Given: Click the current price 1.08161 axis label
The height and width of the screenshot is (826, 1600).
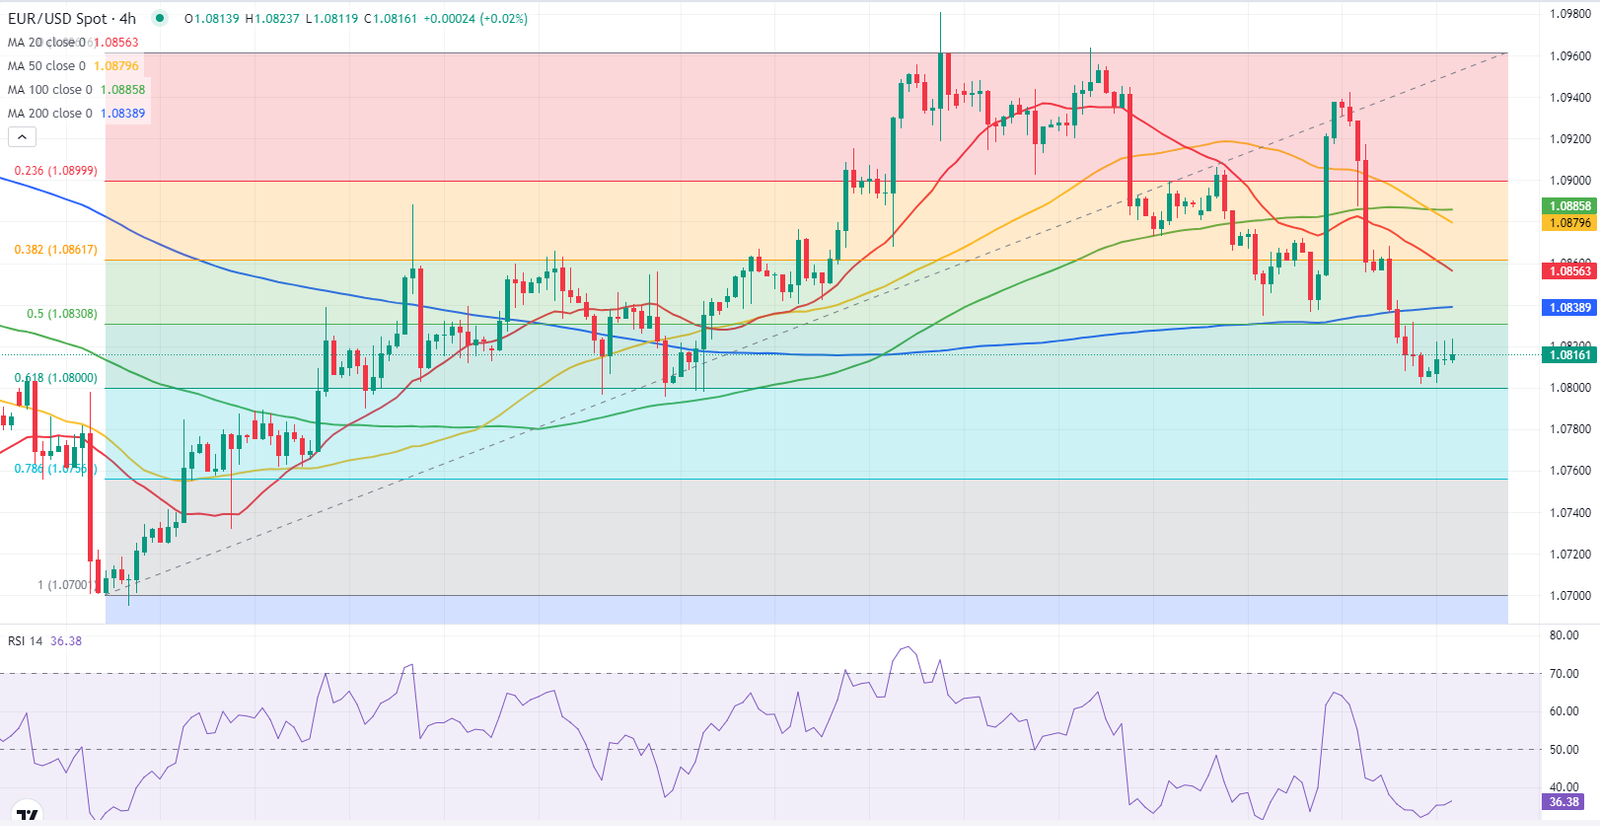Looking at the screenshot, I should (1569, 355).
